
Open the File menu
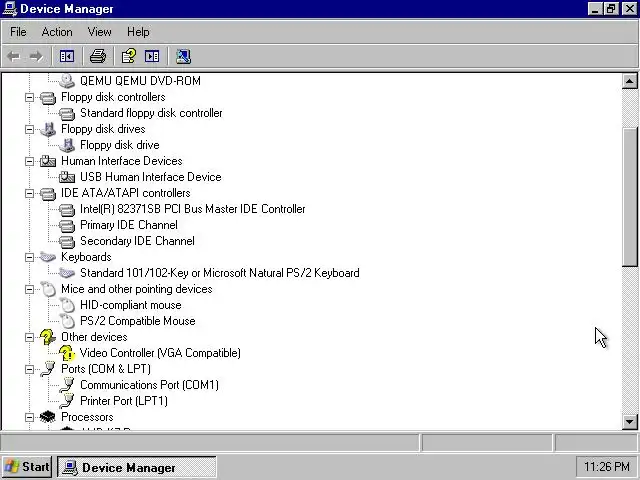point(18,32)
